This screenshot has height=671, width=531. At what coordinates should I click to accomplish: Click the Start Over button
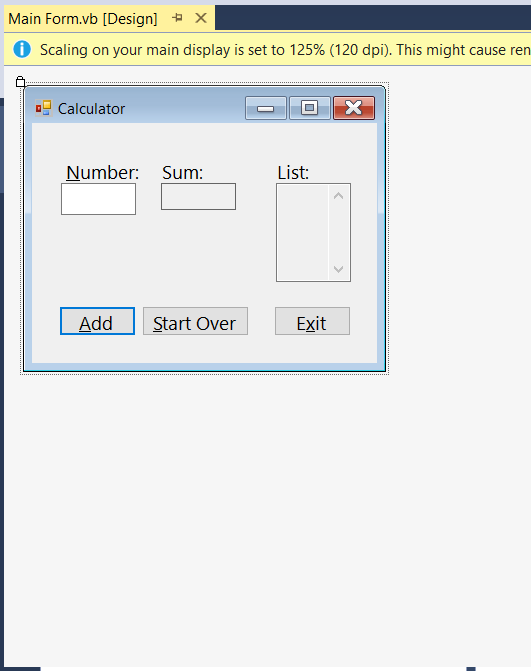[195, 321]
